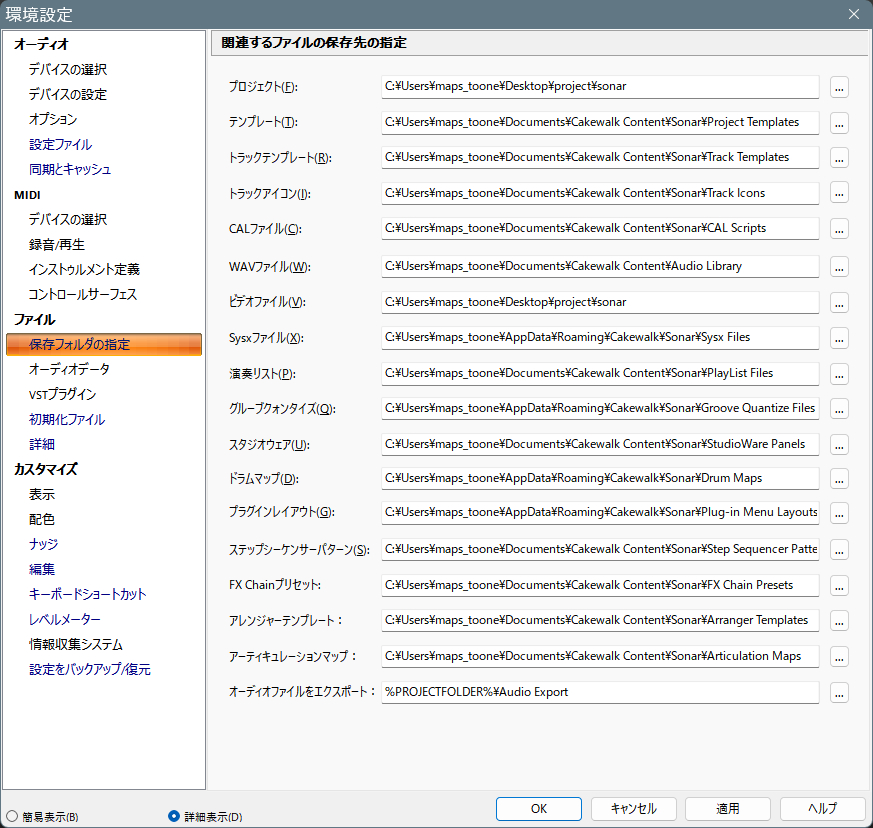Click the FX Chainプリセット path field

click(x=600, y=585)
